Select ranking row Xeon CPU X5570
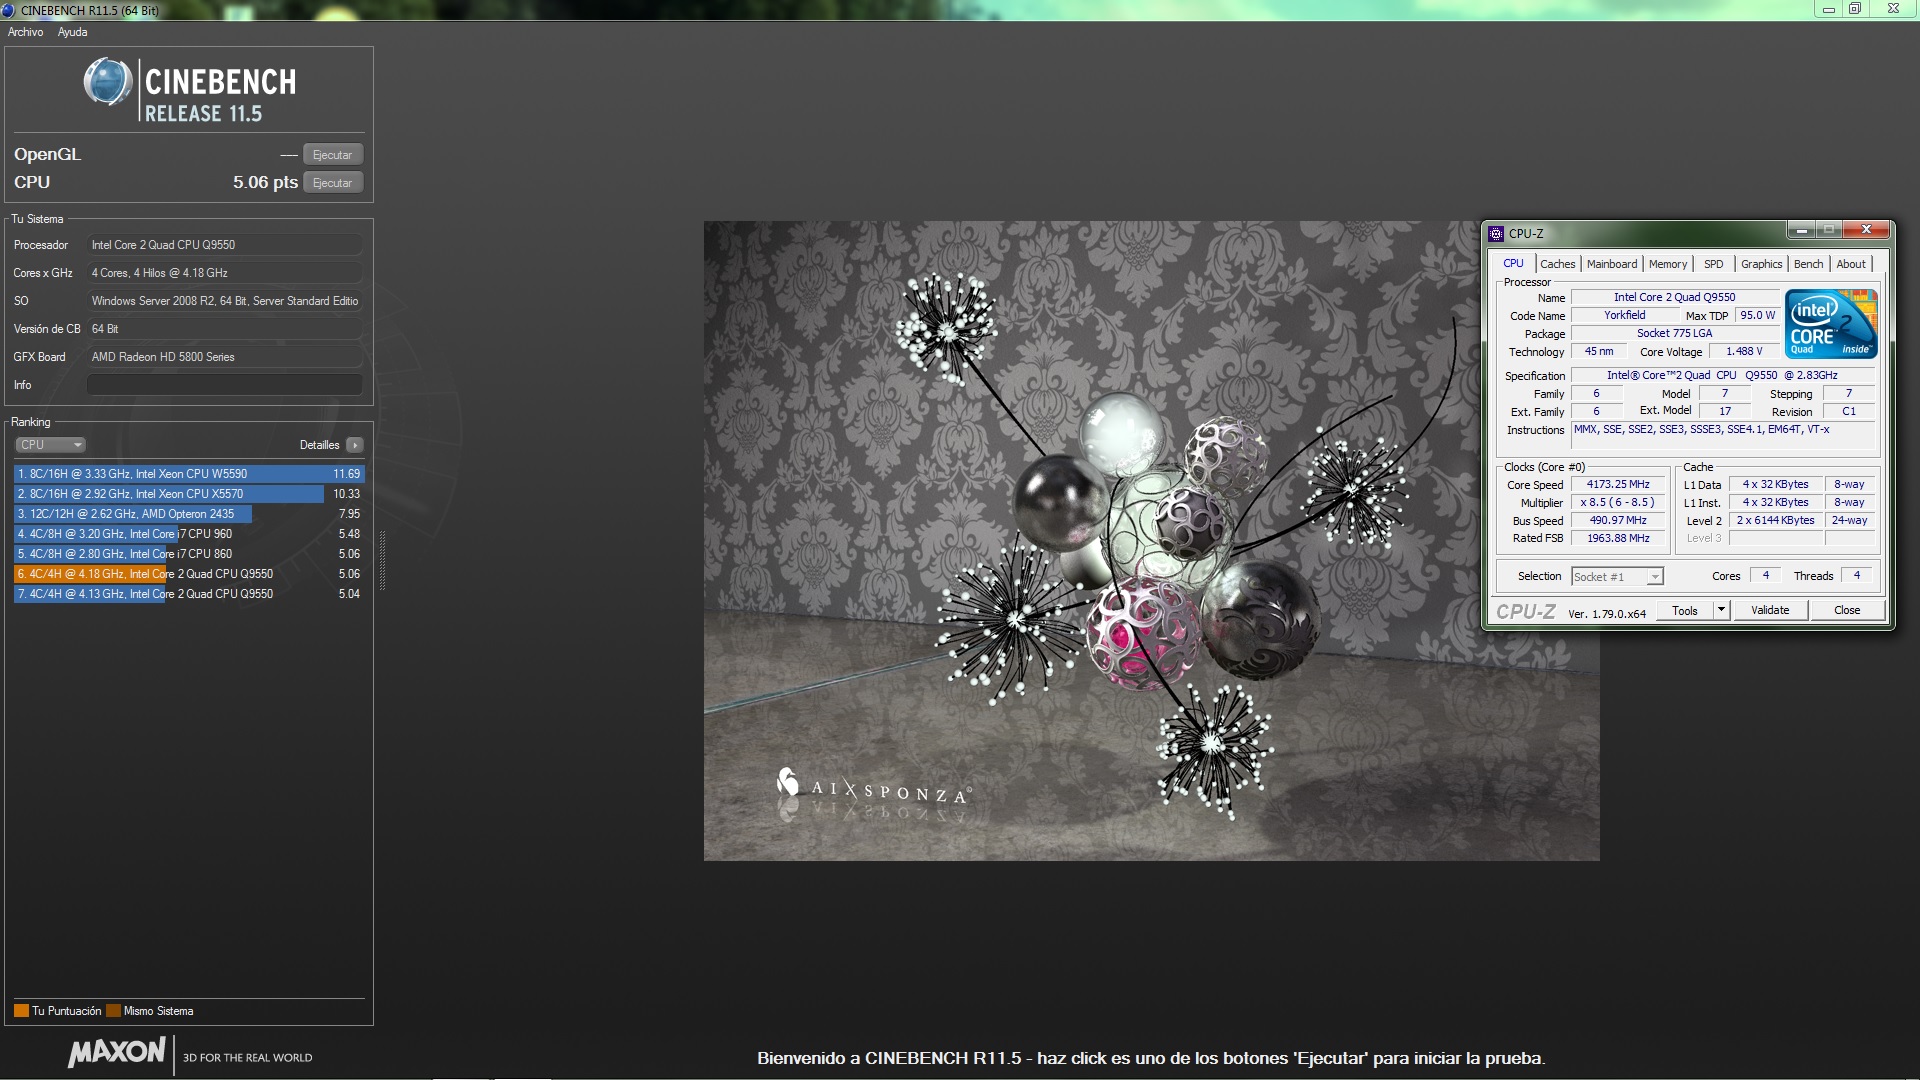This screenshot has width=1920, height=1080. coord(189,494)
